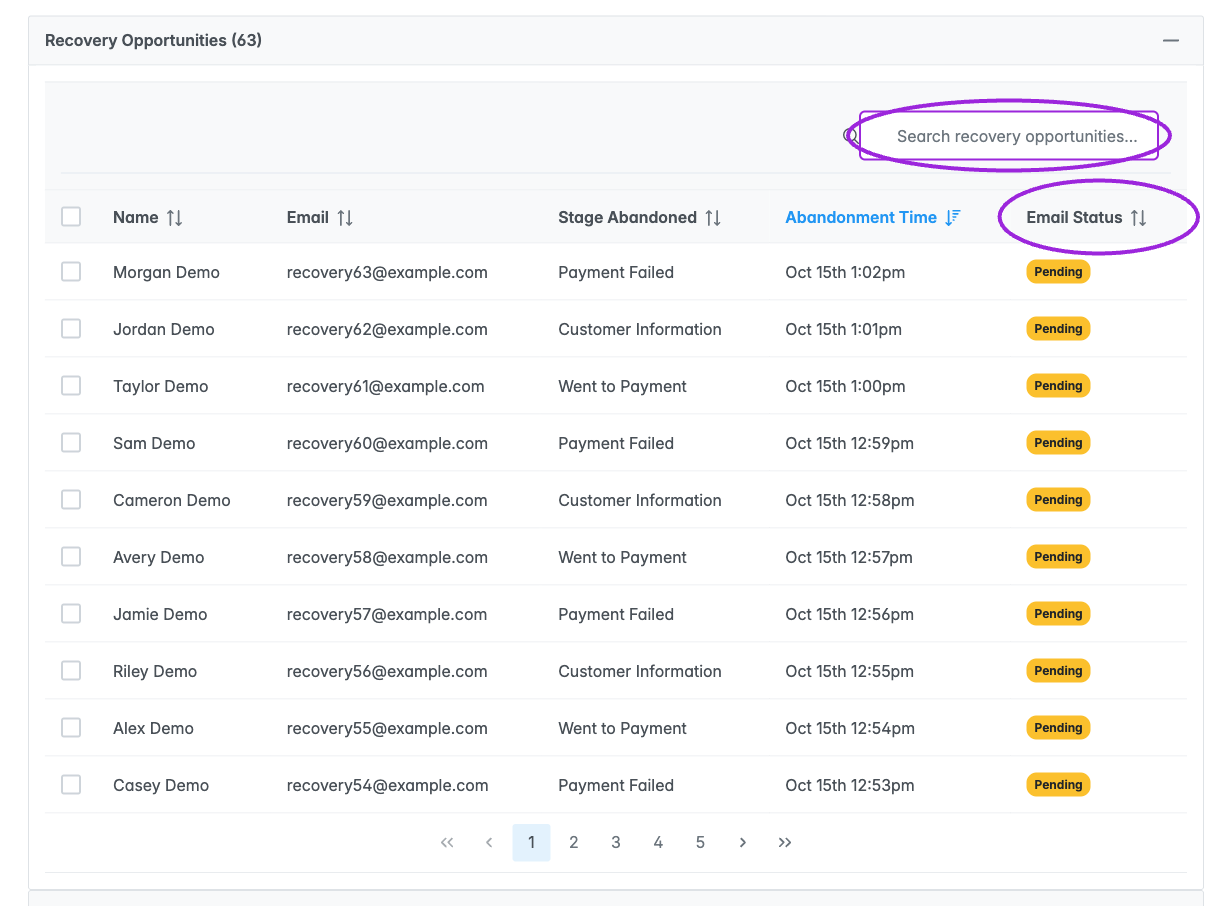Open page 5 of results
The width and height of the screenshot is (1230, 906).
[700, 843]
